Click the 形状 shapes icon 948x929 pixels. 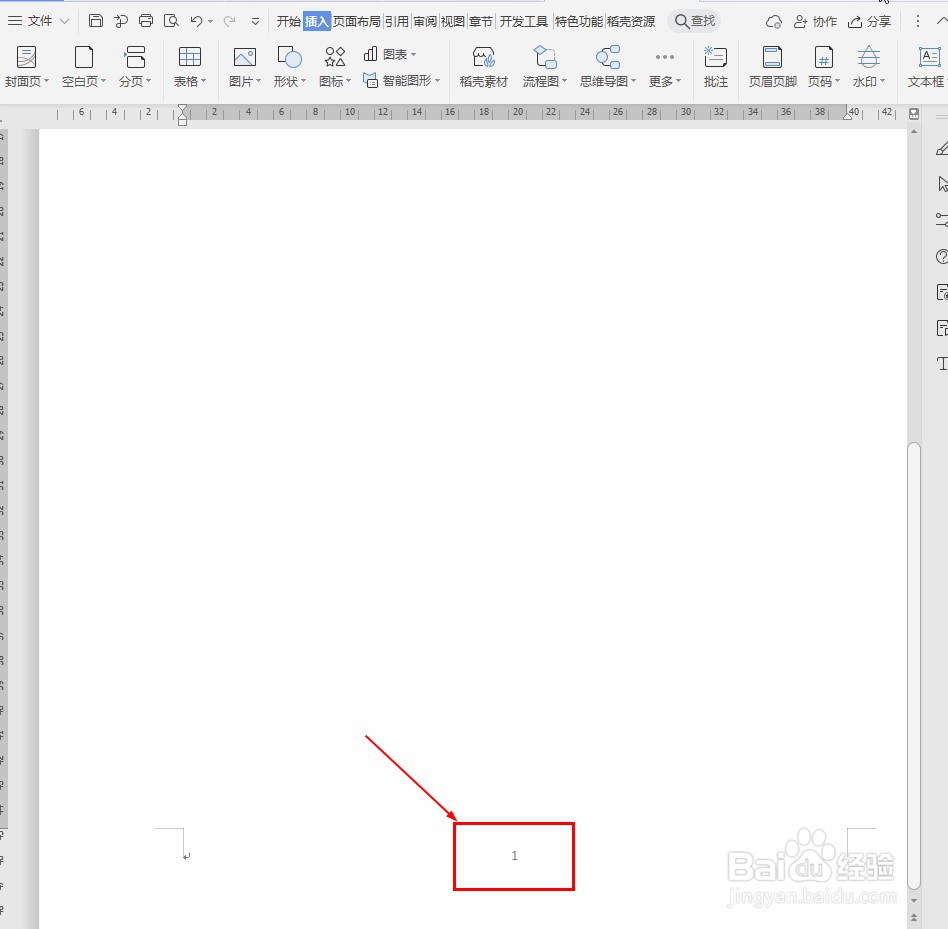click(x=289, y=57)
